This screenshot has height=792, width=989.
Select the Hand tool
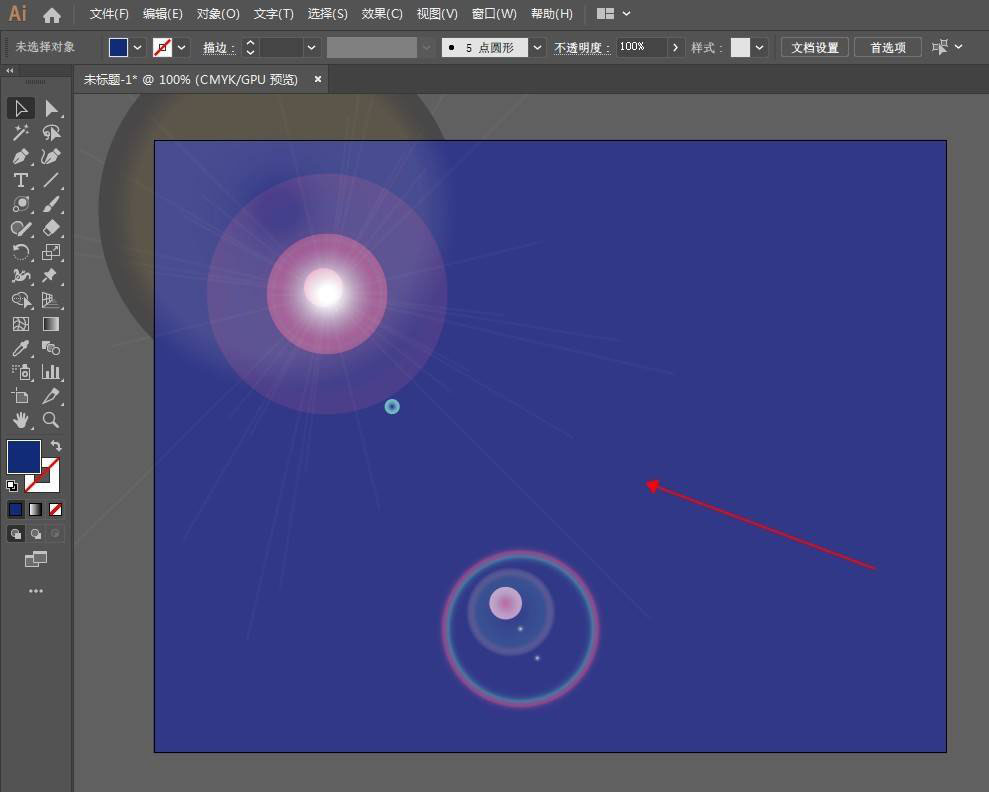point(21,420)
